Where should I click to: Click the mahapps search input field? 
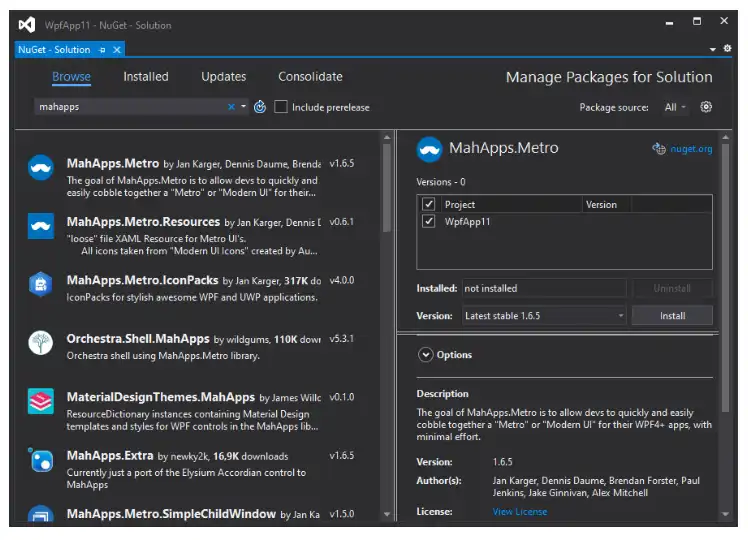(130, 107)
